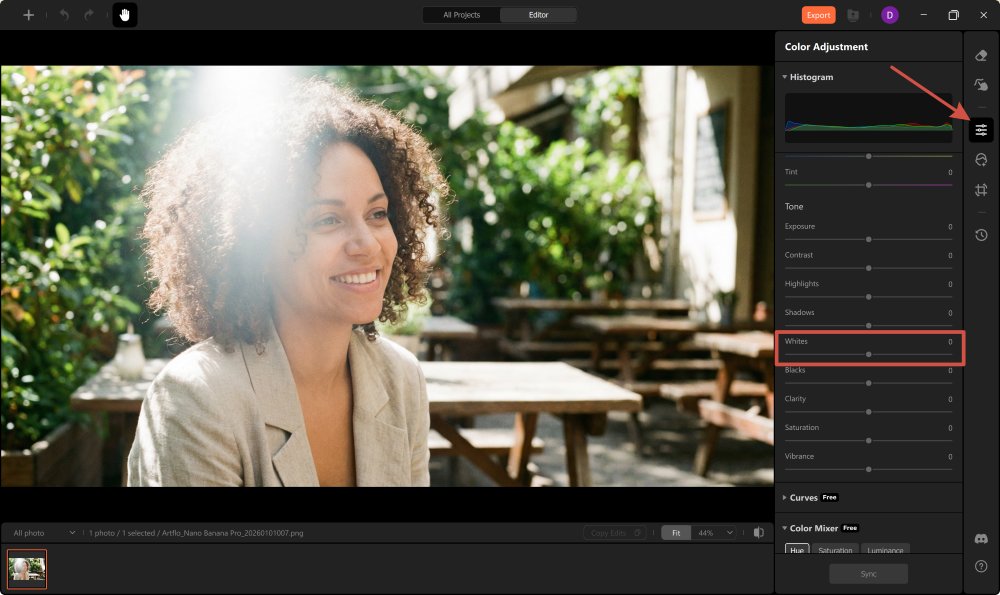Image resolution: width=1000 pixels, height=595 pixels.
Task: Open the Discord community icon
Action: coord(981,537)
